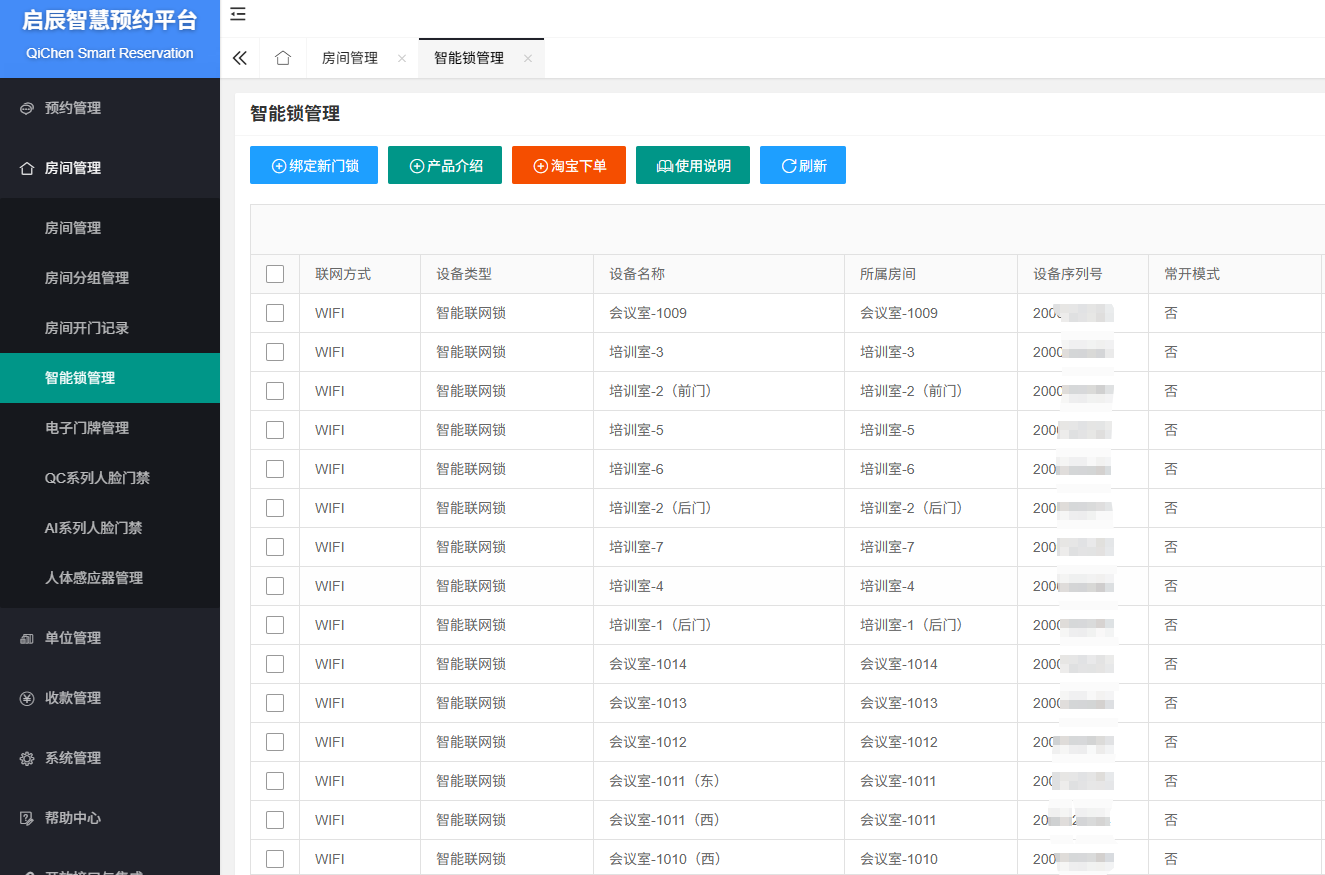
Task: Close the 房间管理 tab
Action: (402, 59)
